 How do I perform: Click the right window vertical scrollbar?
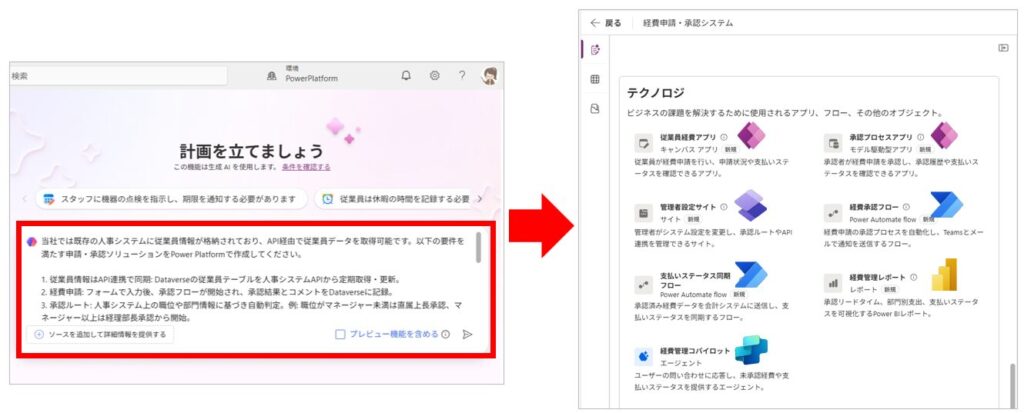1014,386
